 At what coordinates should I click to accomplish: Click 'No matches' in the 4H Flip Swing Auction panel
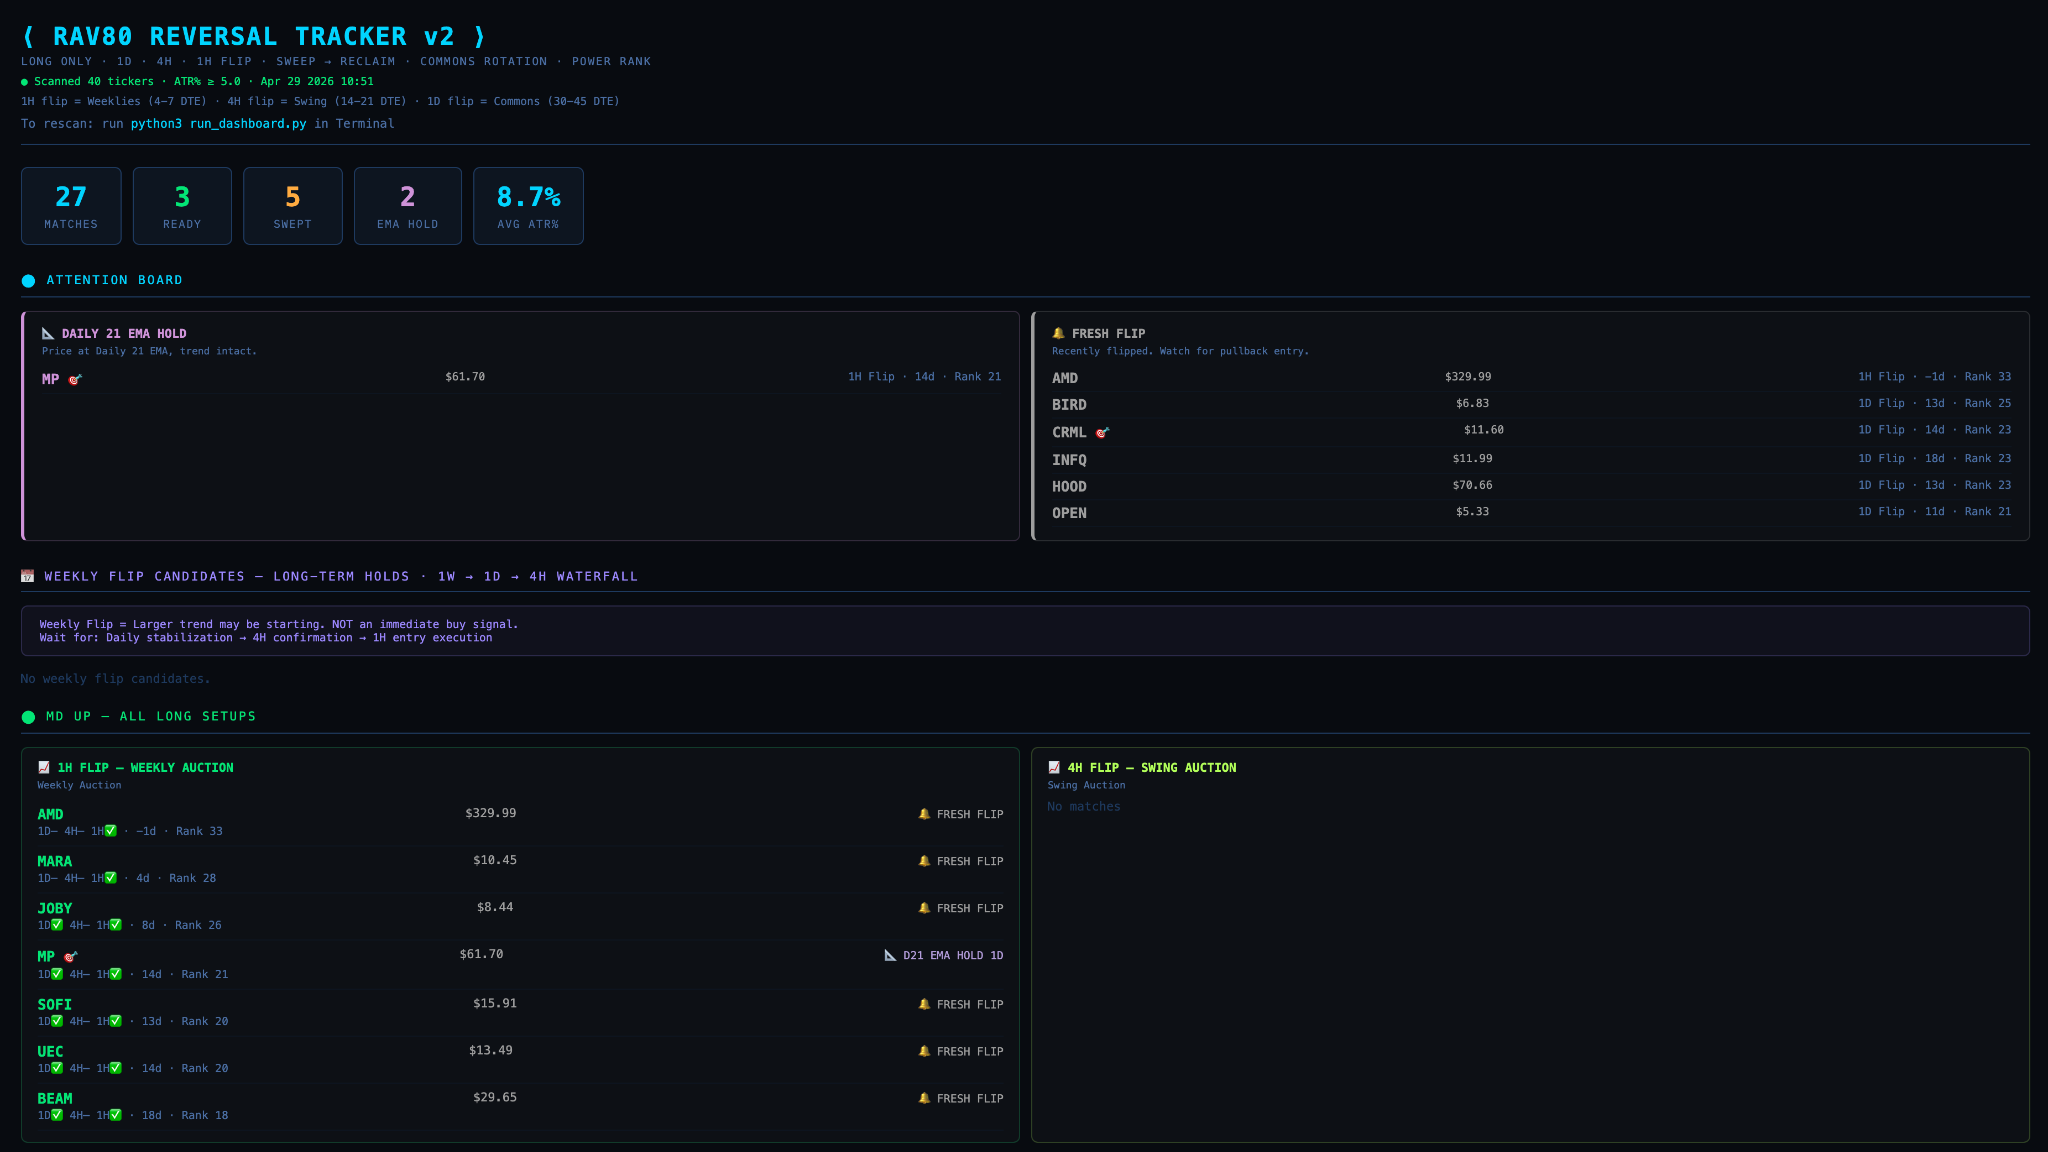pos(1084,807)
